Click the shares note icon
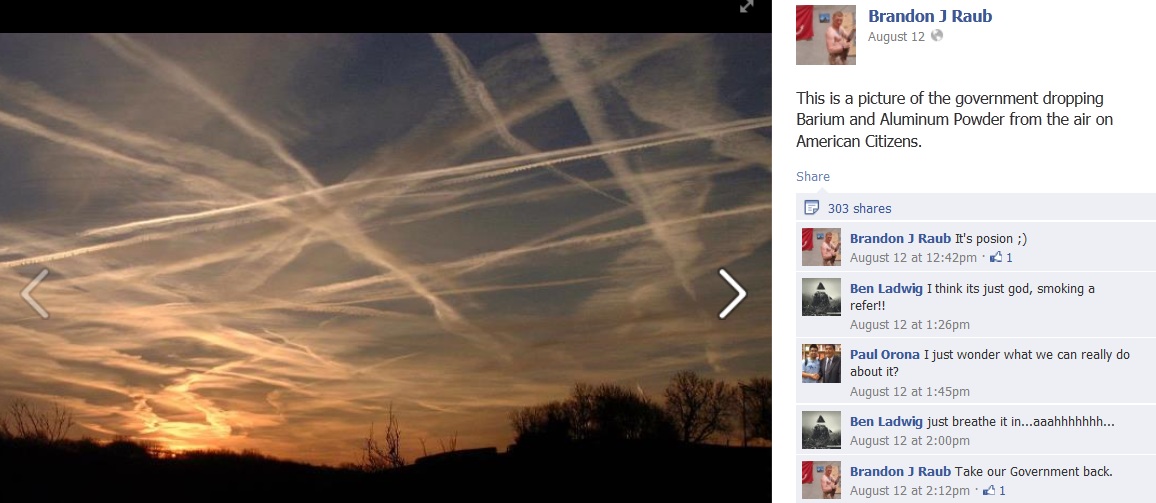Image resolution: width=1156 pixels, height=503 pixels. (x=812, y=207)
